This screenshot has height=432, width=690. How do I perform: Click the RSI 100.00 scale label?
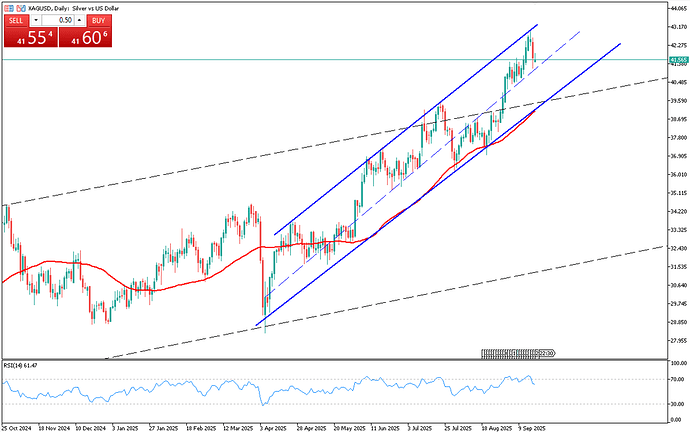pos(679,363)
